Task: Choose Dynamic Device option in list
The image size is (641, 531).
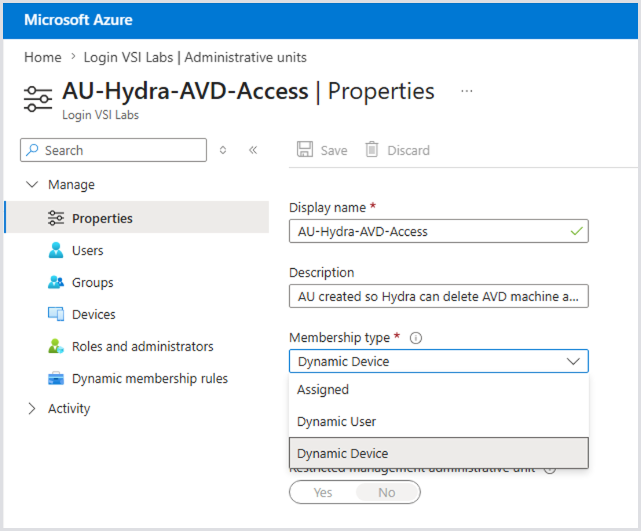Action: [x=439, y=453]
